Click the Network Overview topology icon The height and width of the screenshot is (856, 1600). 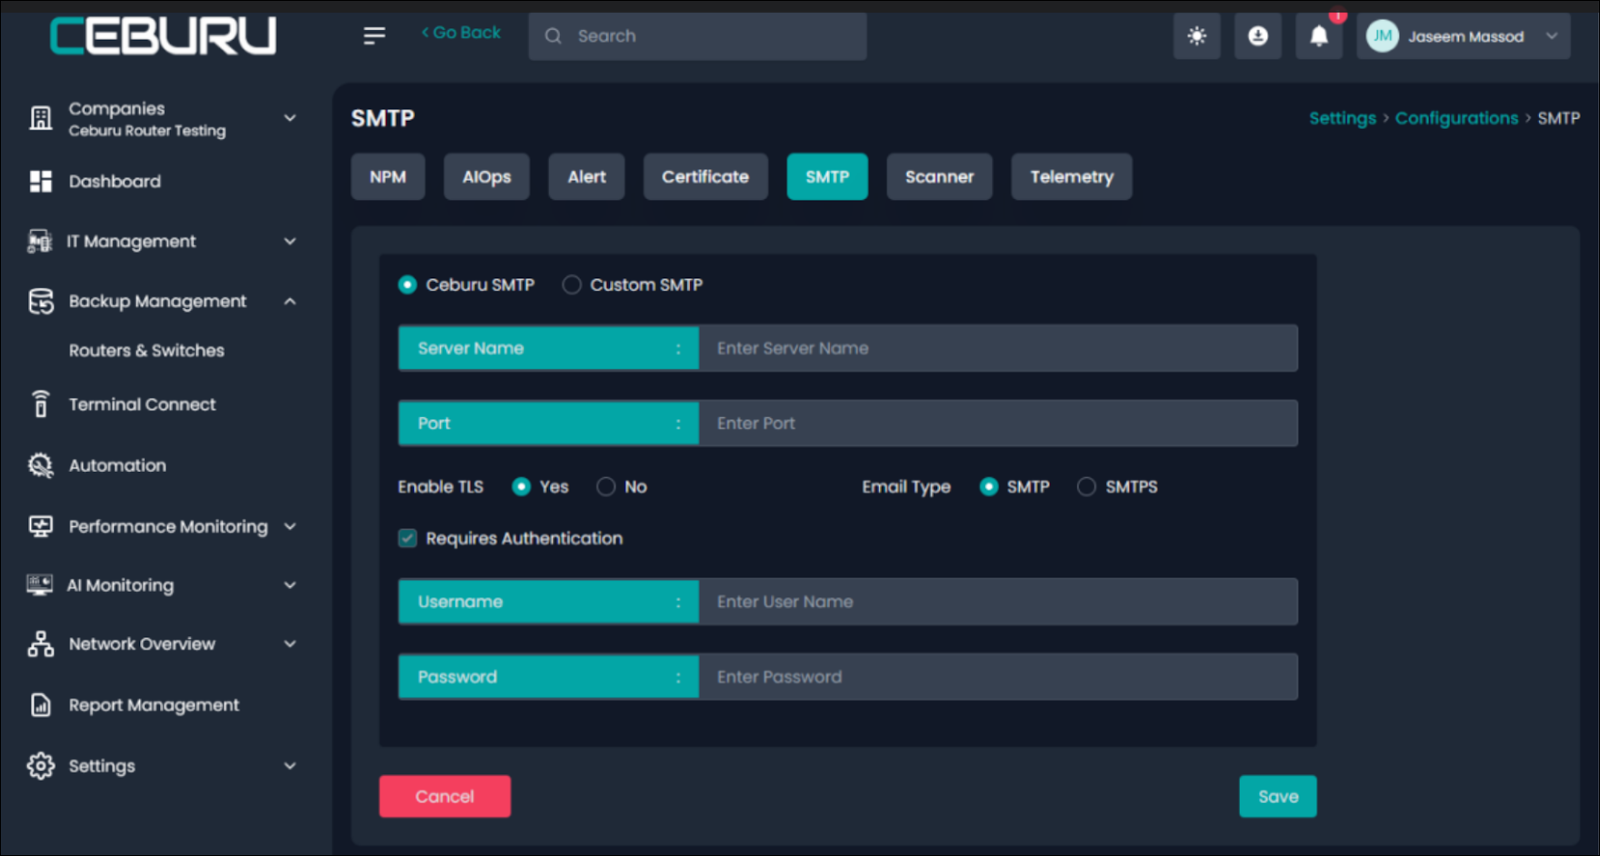[40, 644]
